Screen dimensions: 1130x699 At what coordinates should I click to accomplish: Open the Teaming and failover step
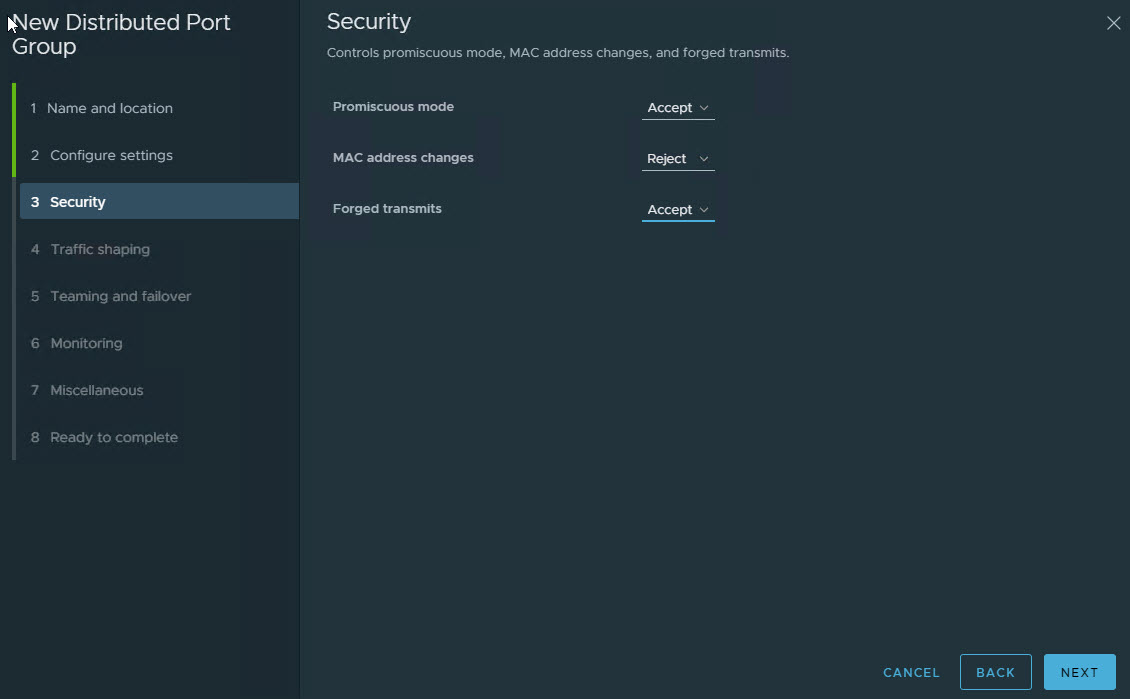pos(120,296)
